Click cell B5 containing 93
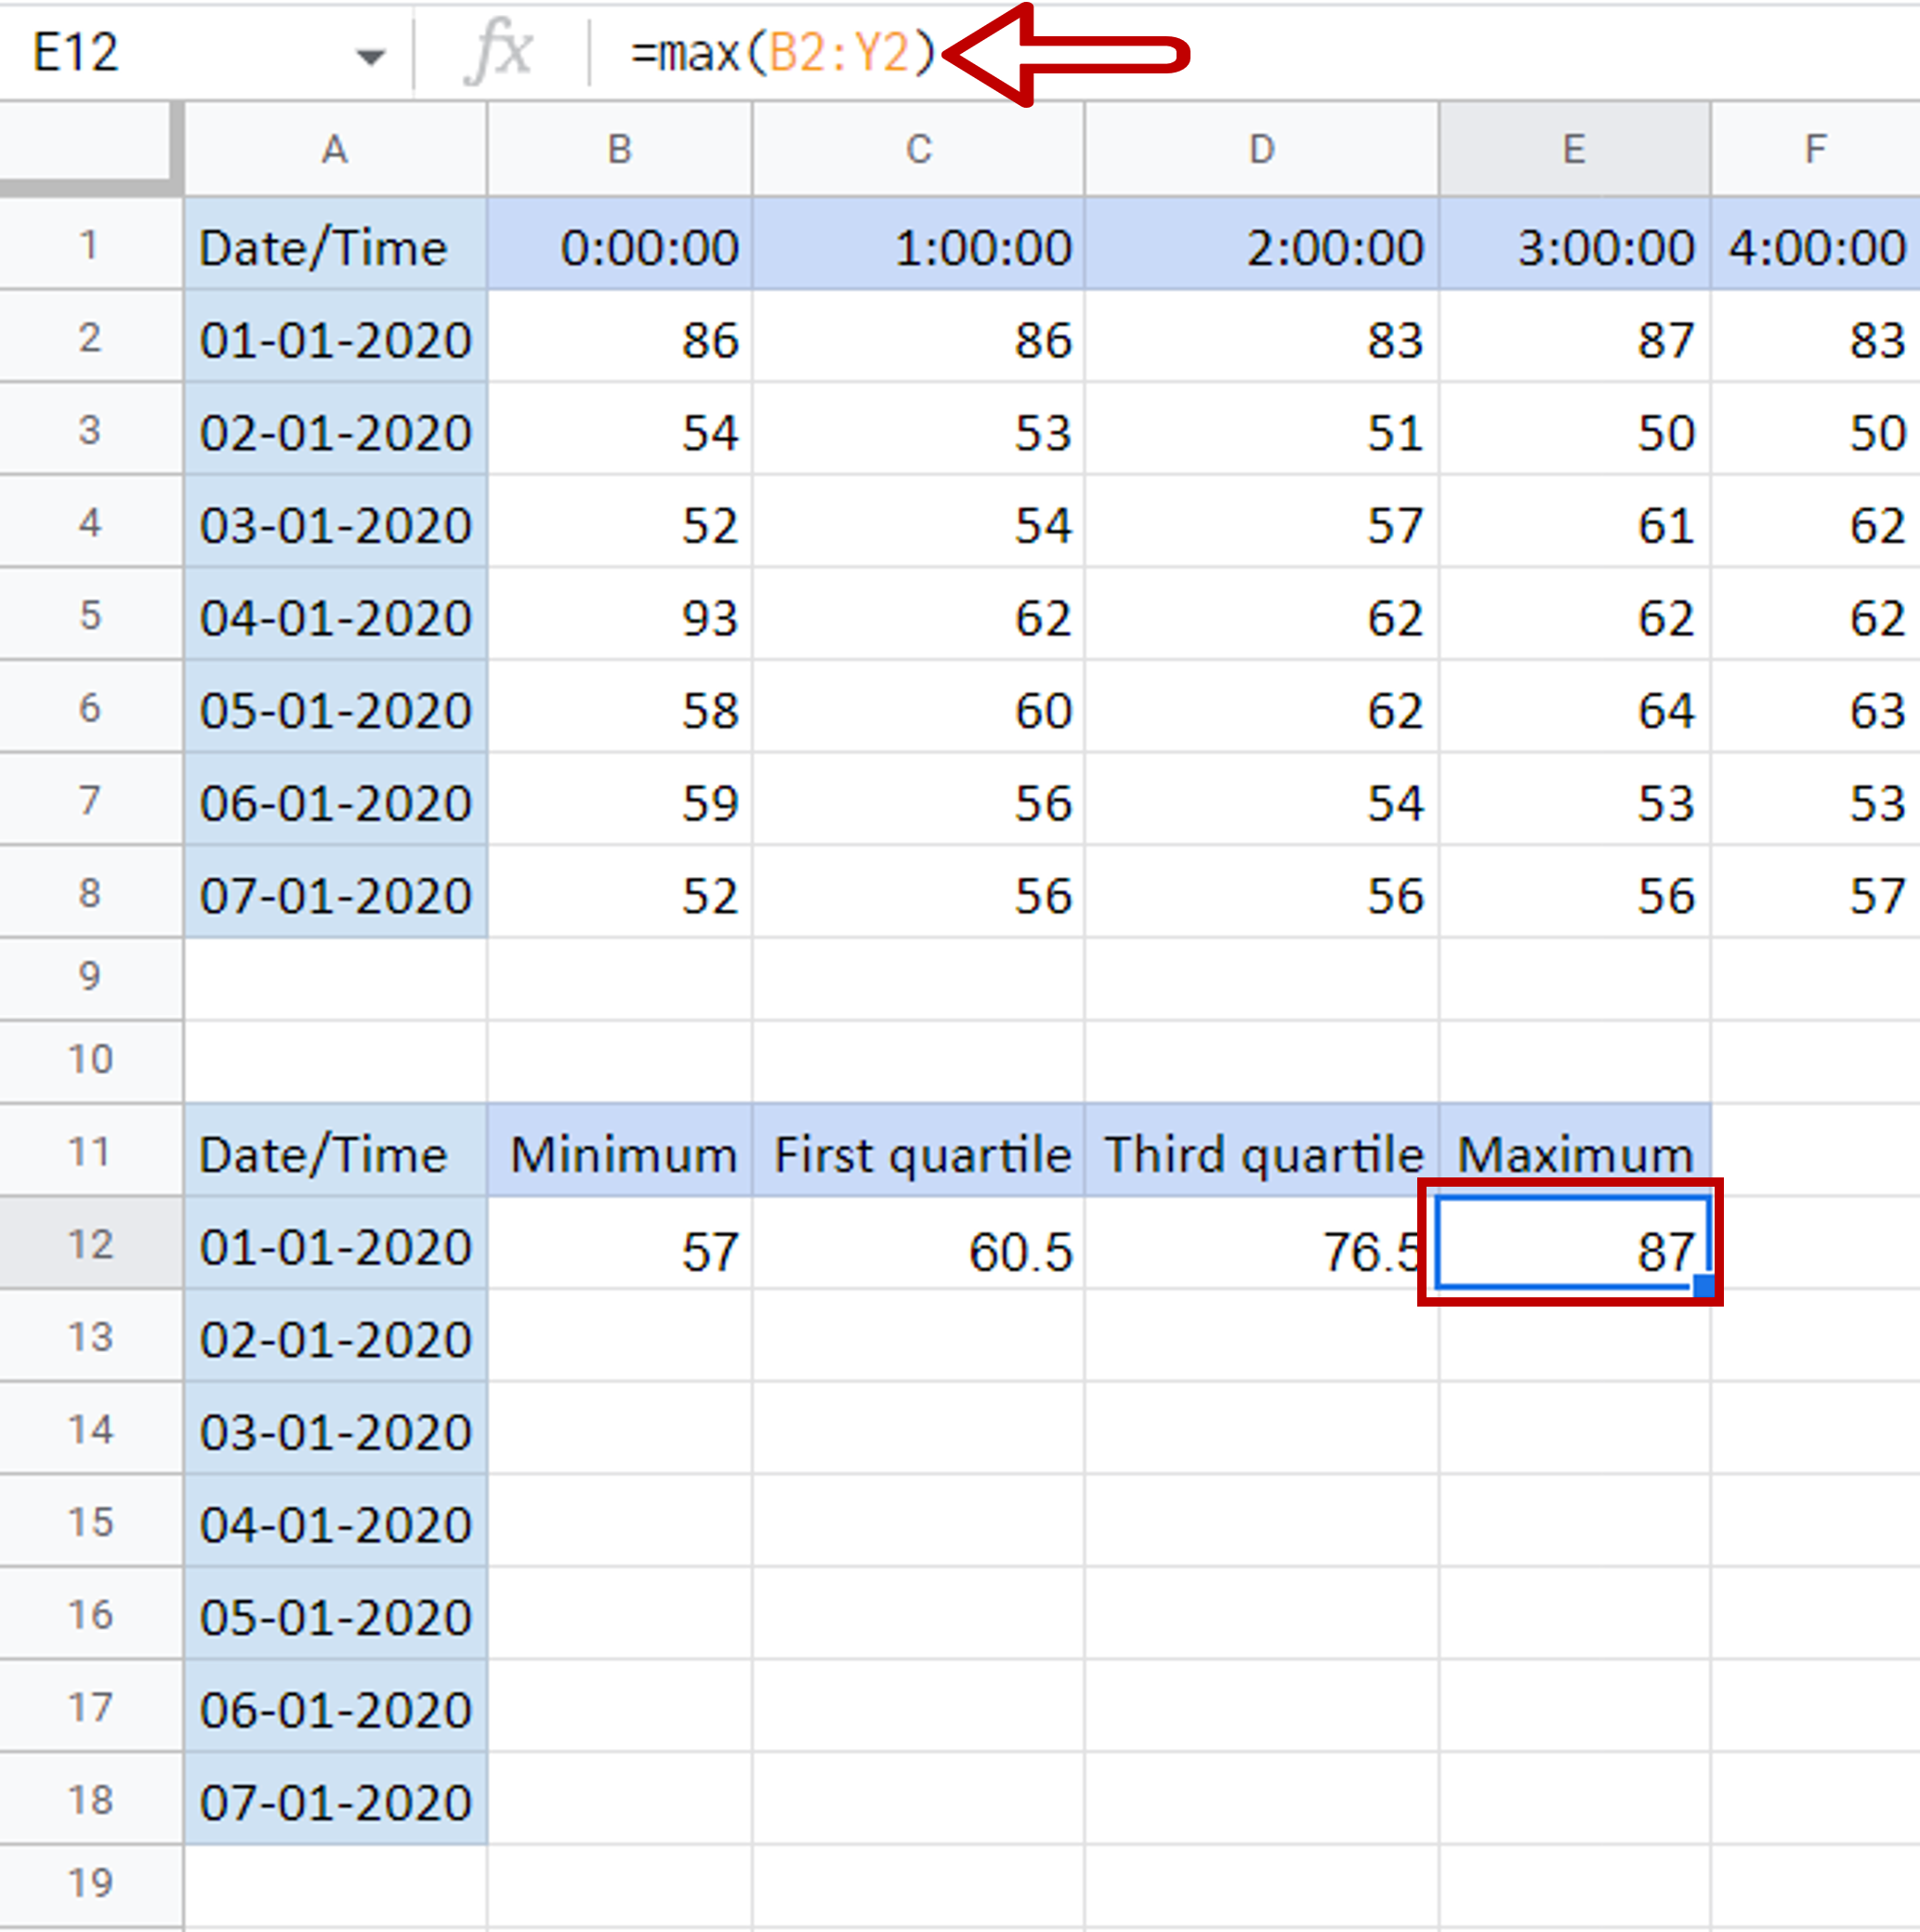The height and width of the screenshot is (1932, 1920). click(619, 614)
